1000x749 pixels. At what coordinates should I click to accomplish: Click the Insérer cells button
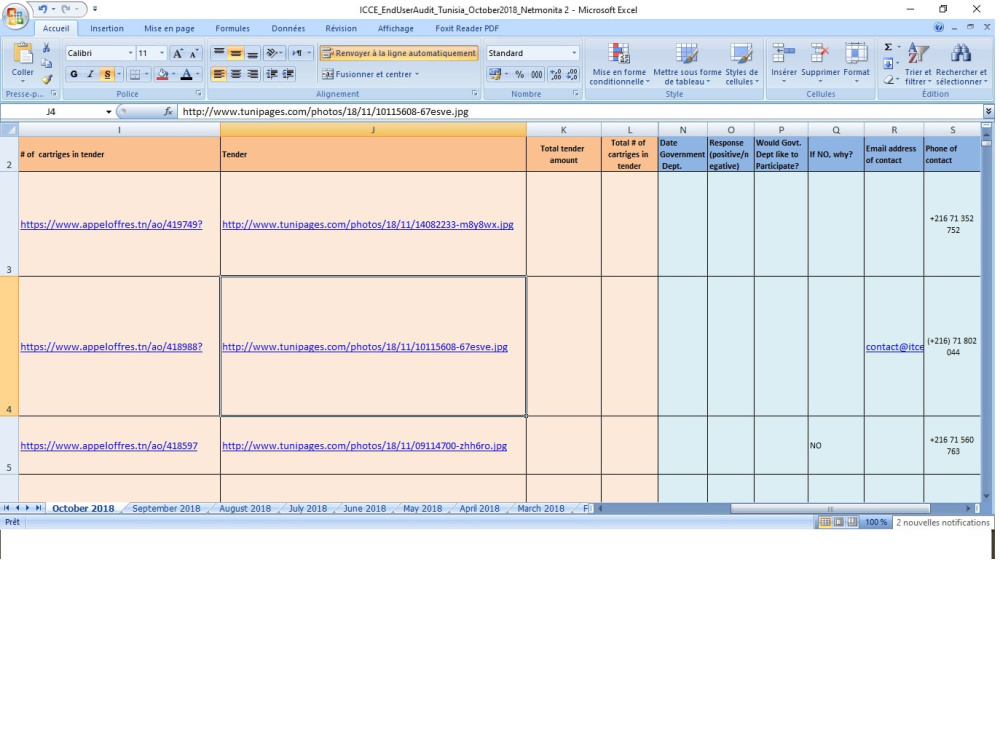[x=783, y=63]
